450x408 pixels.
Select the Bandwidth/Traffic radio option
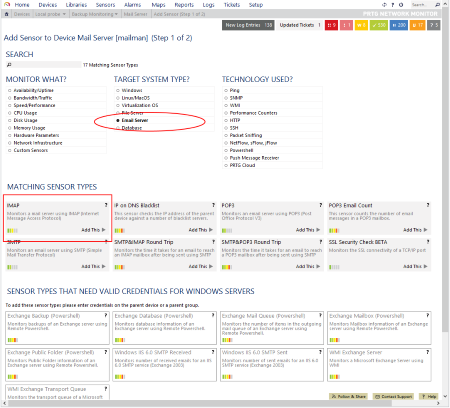[x=10, y=98]
